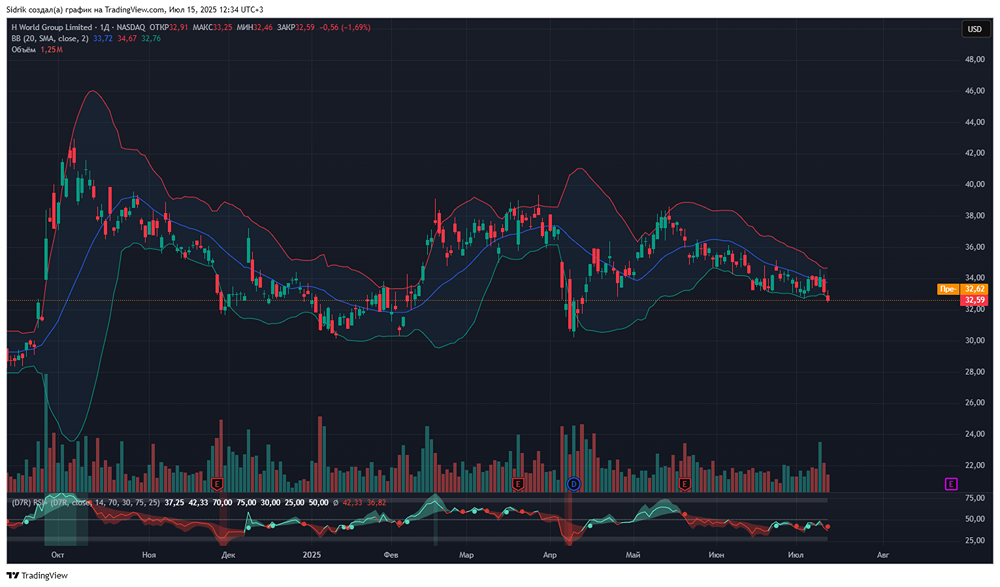Screen dimensions: 1000x587
Task: Click the red earnings E marker in late May
Action: click(x=685, y=484)
